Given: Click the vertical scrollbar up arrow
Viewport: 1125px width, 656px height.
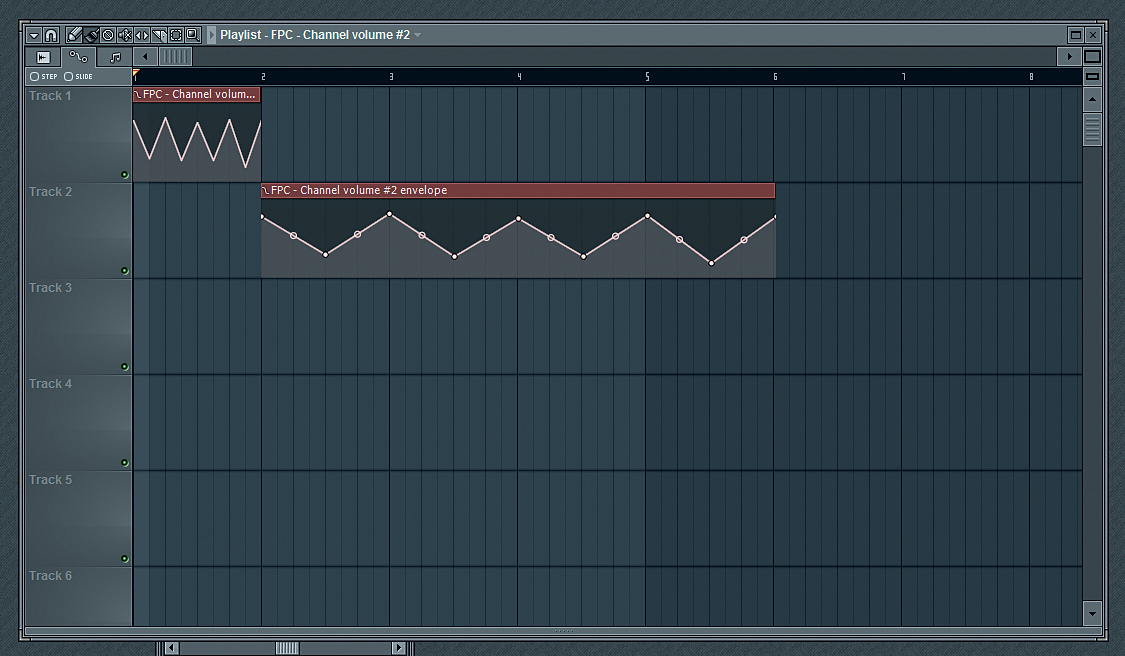Looking at the screenshot, I should click(1092, 100).
